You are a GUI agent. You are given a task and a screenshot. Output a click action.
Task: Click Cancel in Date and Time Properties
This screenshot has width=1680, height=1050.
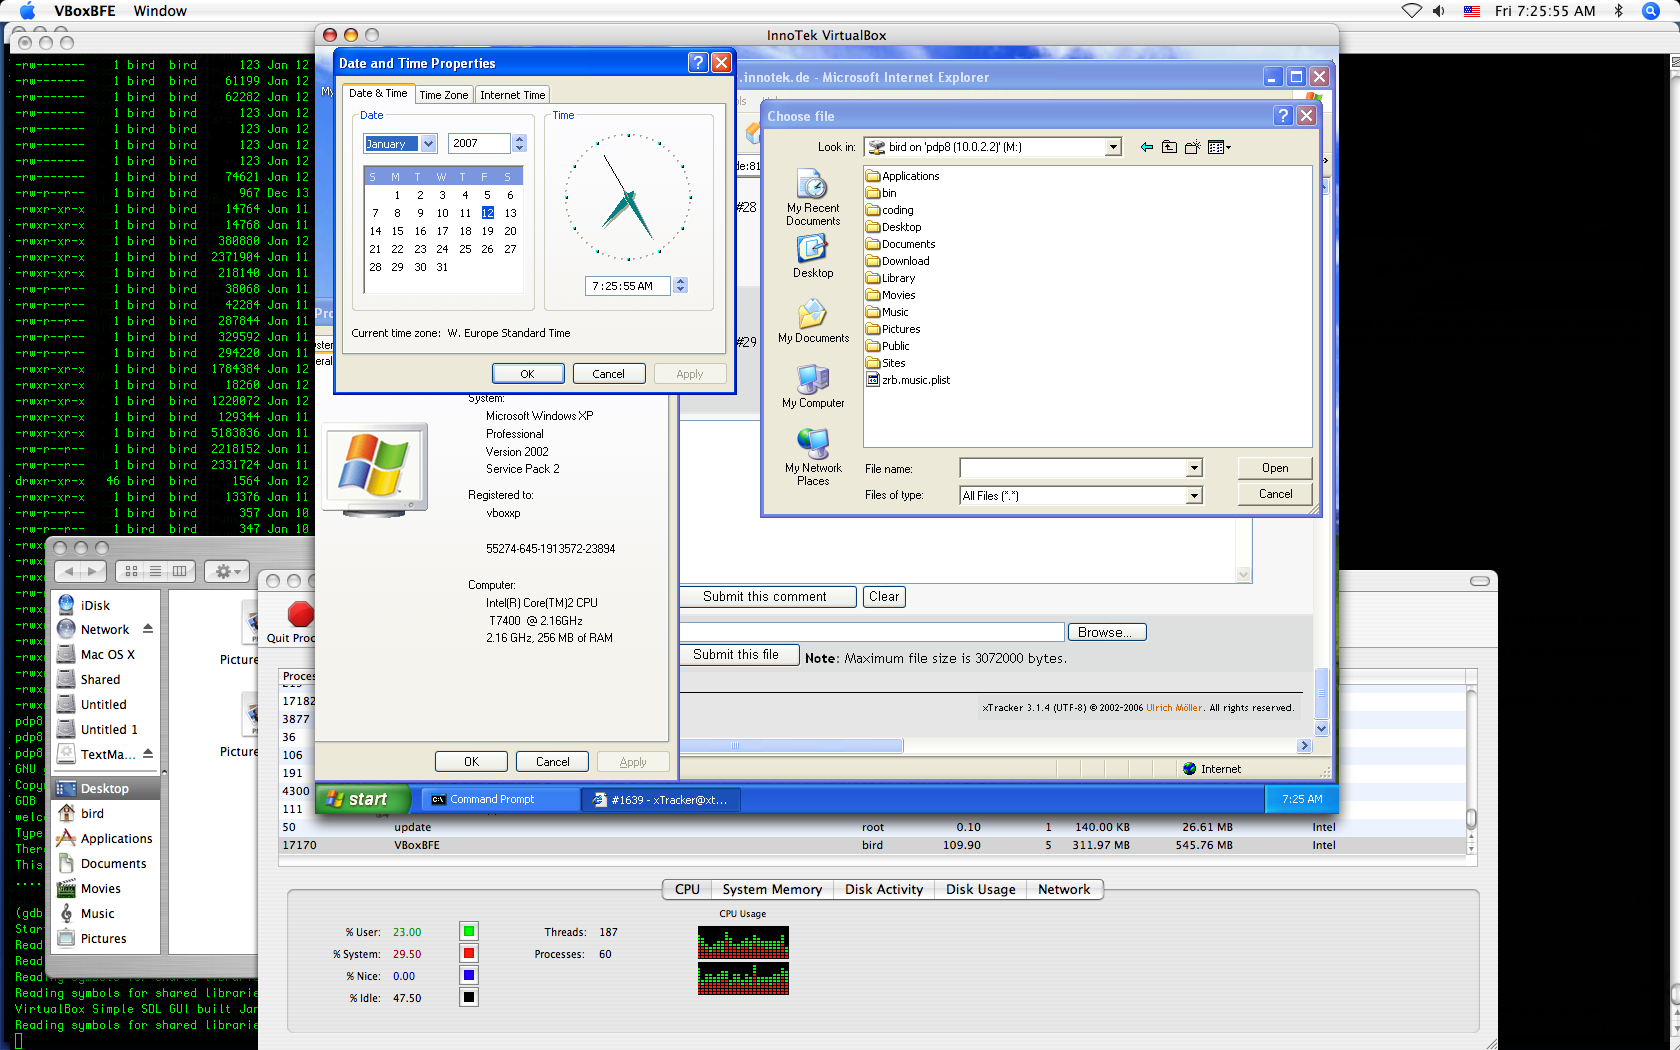tap(608, 374)
